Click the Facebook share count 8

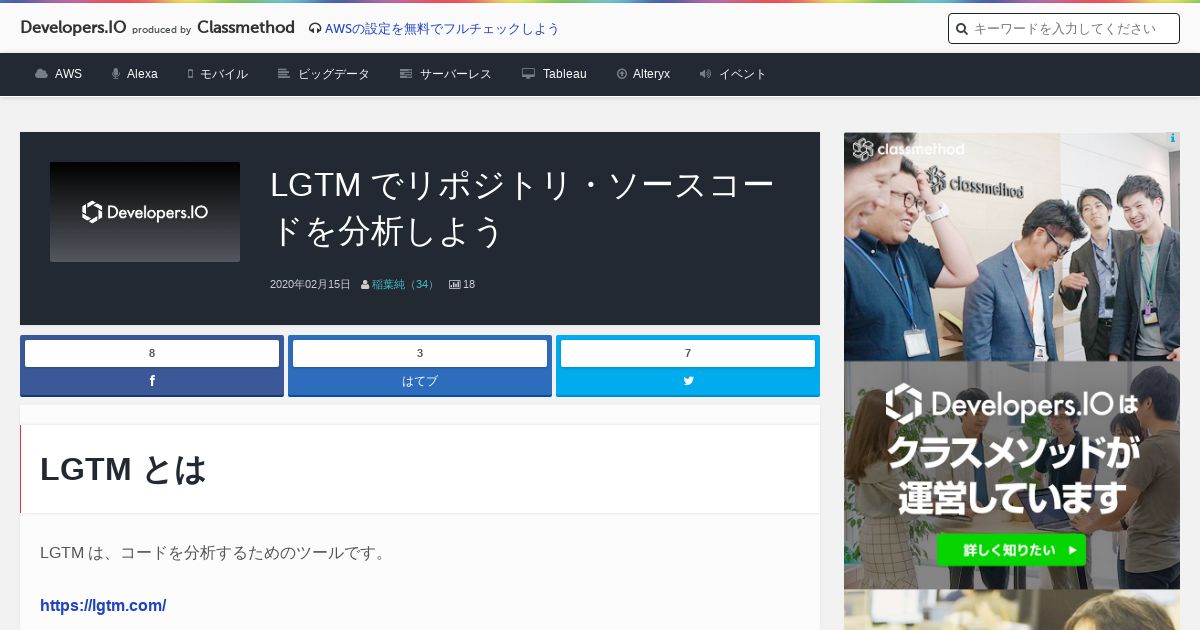pos(152,353)
